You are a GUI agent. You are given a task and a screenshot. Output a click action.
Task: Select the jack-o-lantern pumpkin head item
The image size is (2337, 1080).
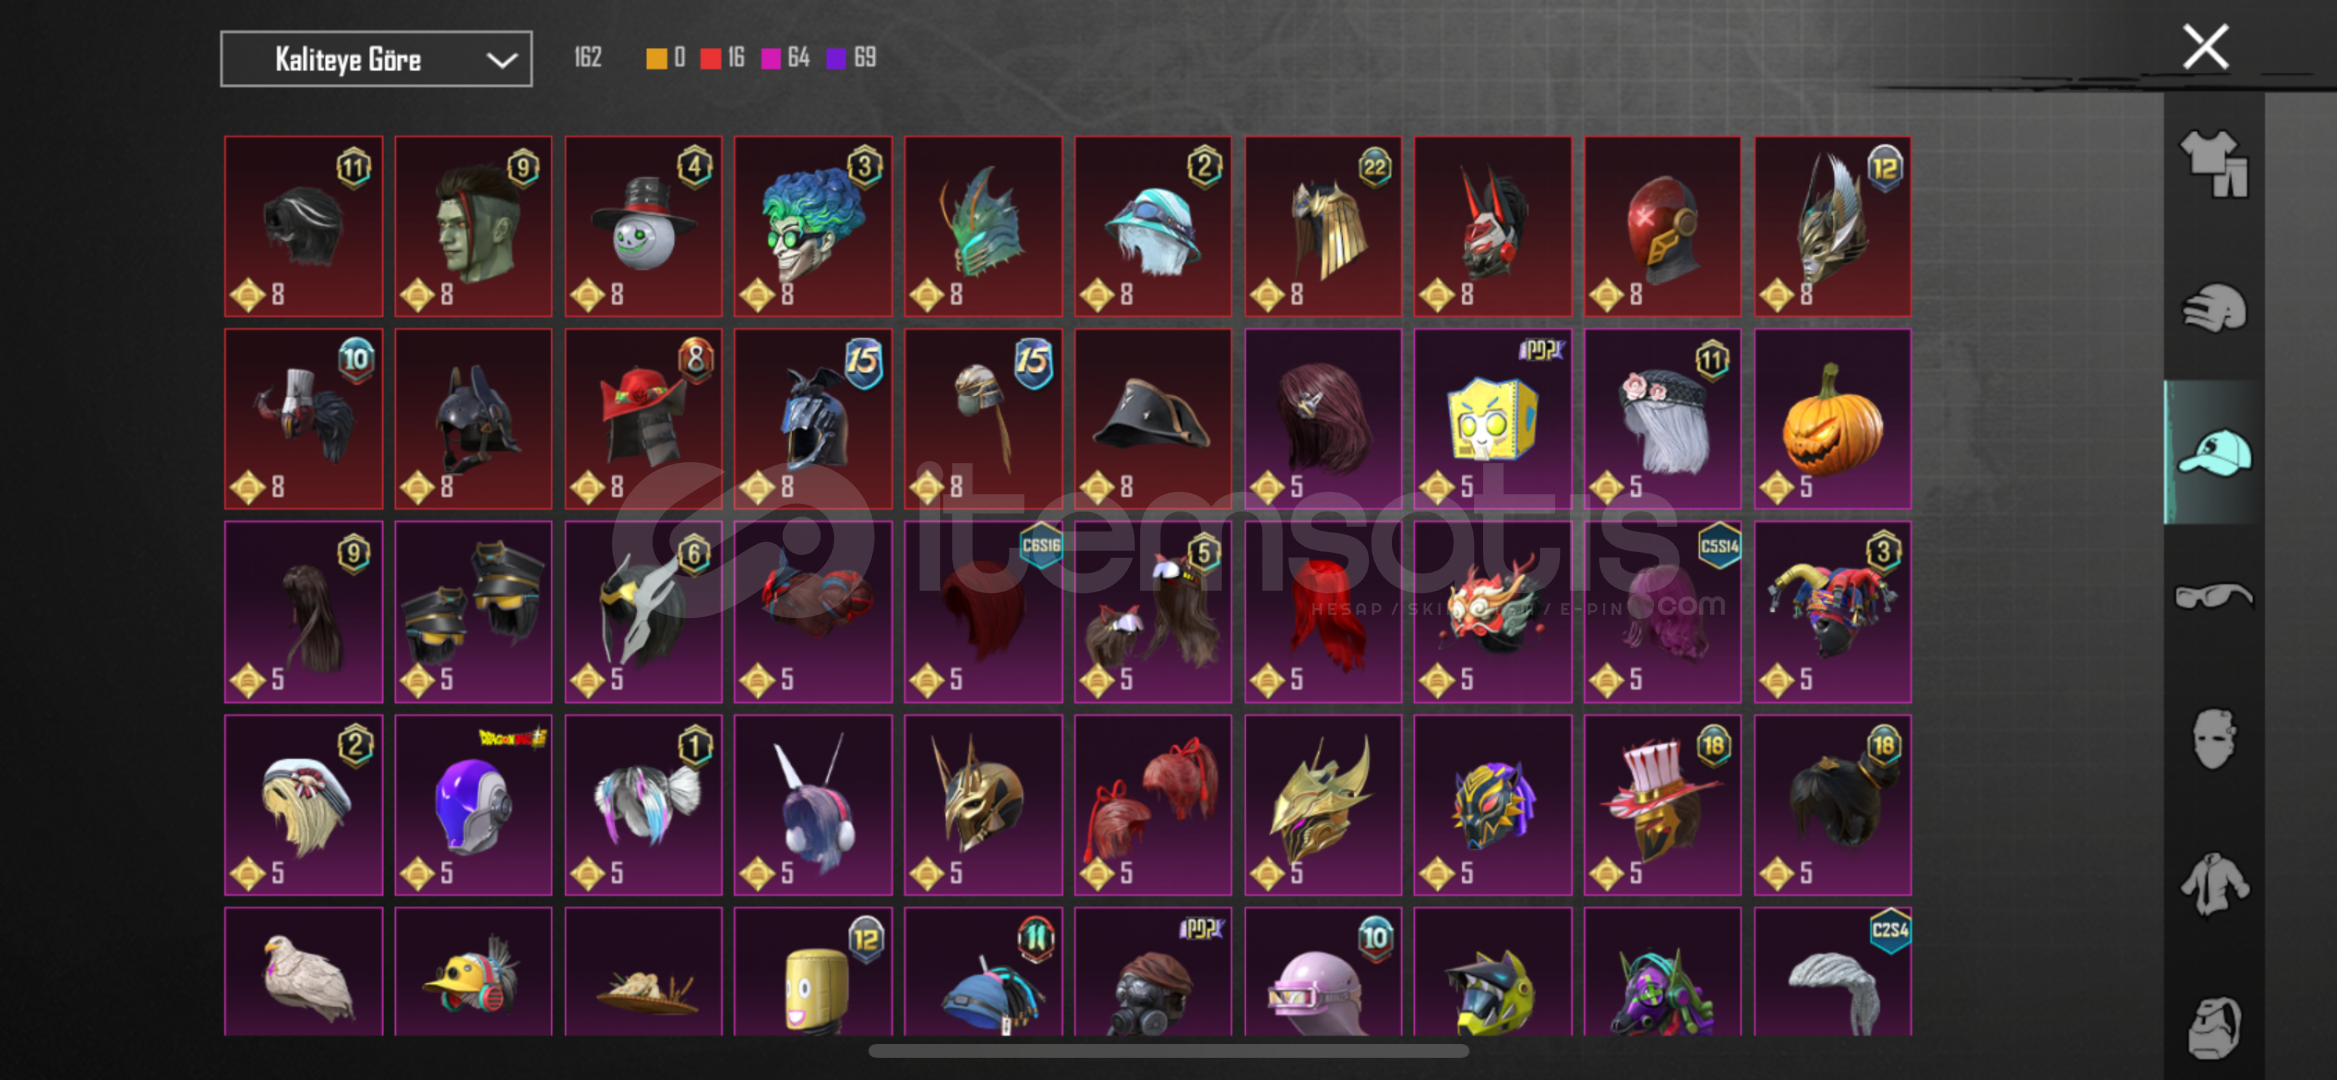pos(1832,419)
